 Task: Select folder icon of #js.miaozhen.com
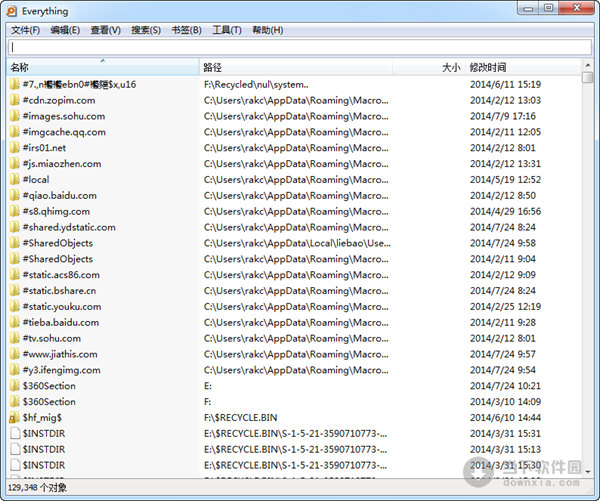(15, 164)
